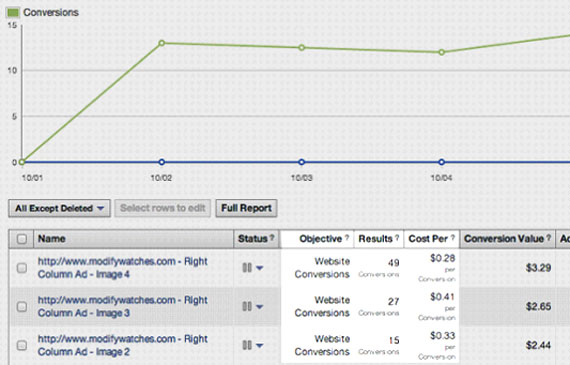Expand the status dropdown arrow for Image 4
This screenshot has width=570, height=365.
click(x=259, y=268)
